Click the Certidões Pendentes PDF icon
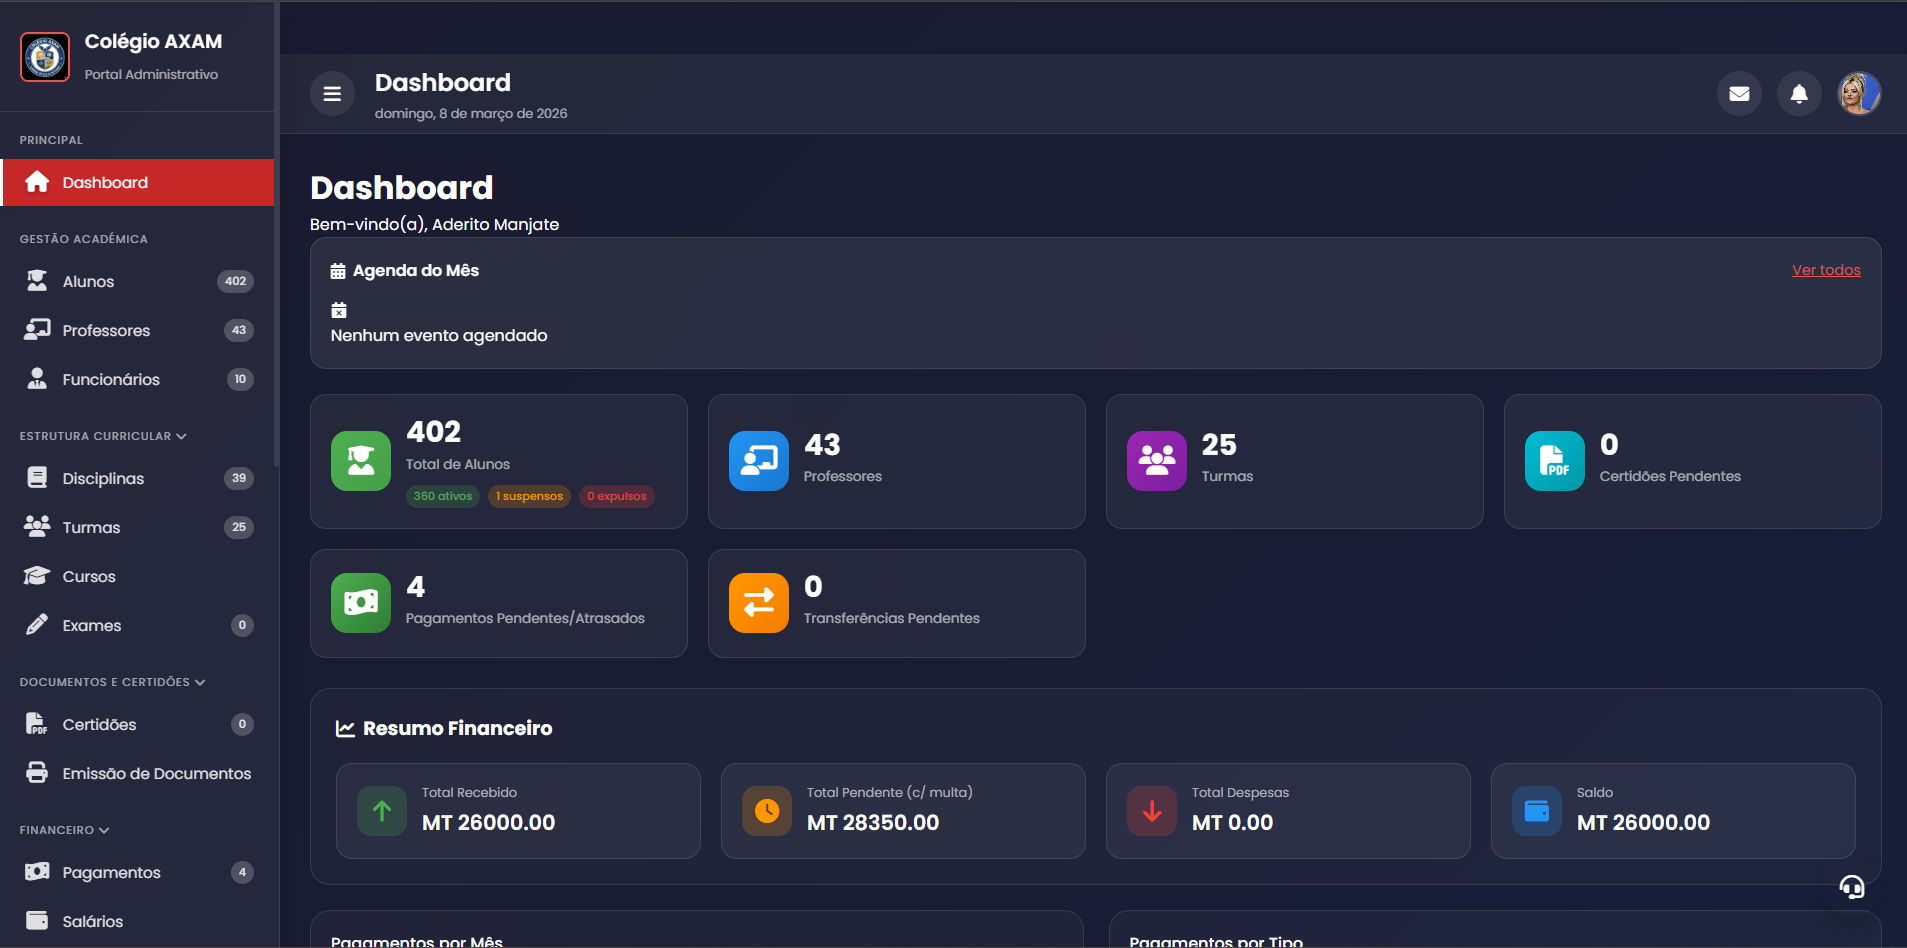 click(x=1553, y=461)
